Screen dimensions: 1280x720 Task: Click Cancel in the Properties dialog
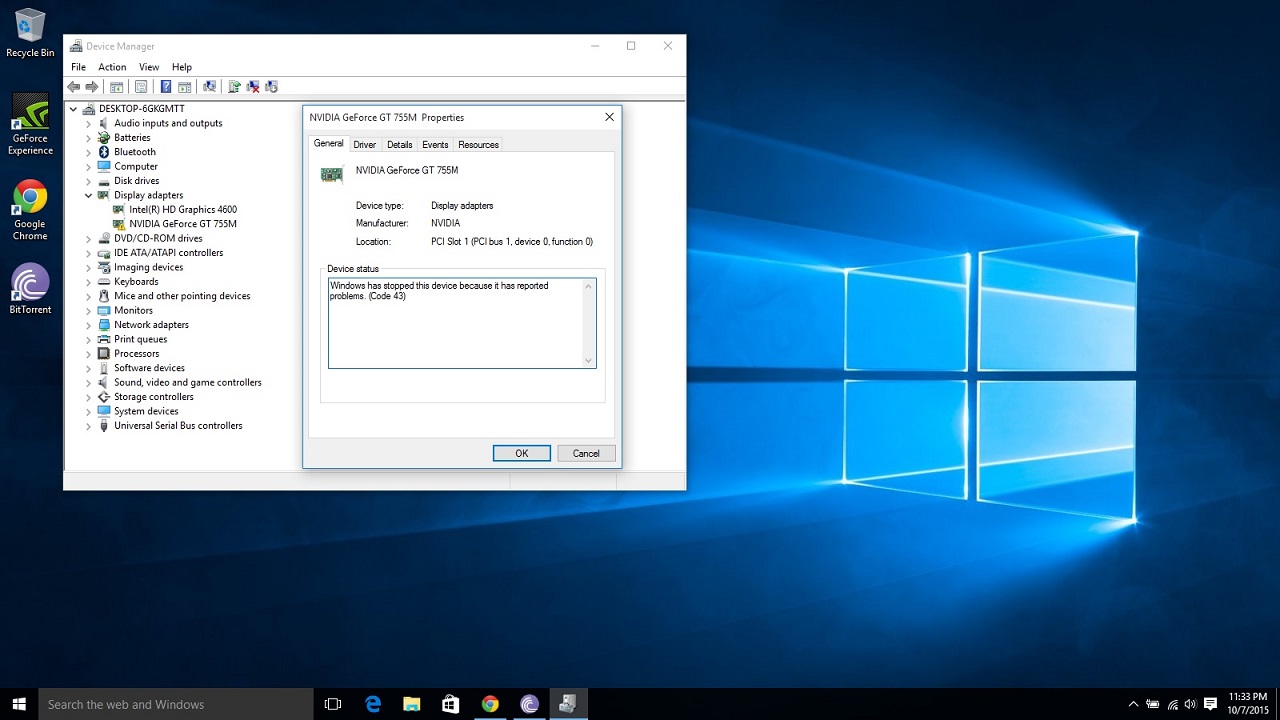tap(586, 453)
